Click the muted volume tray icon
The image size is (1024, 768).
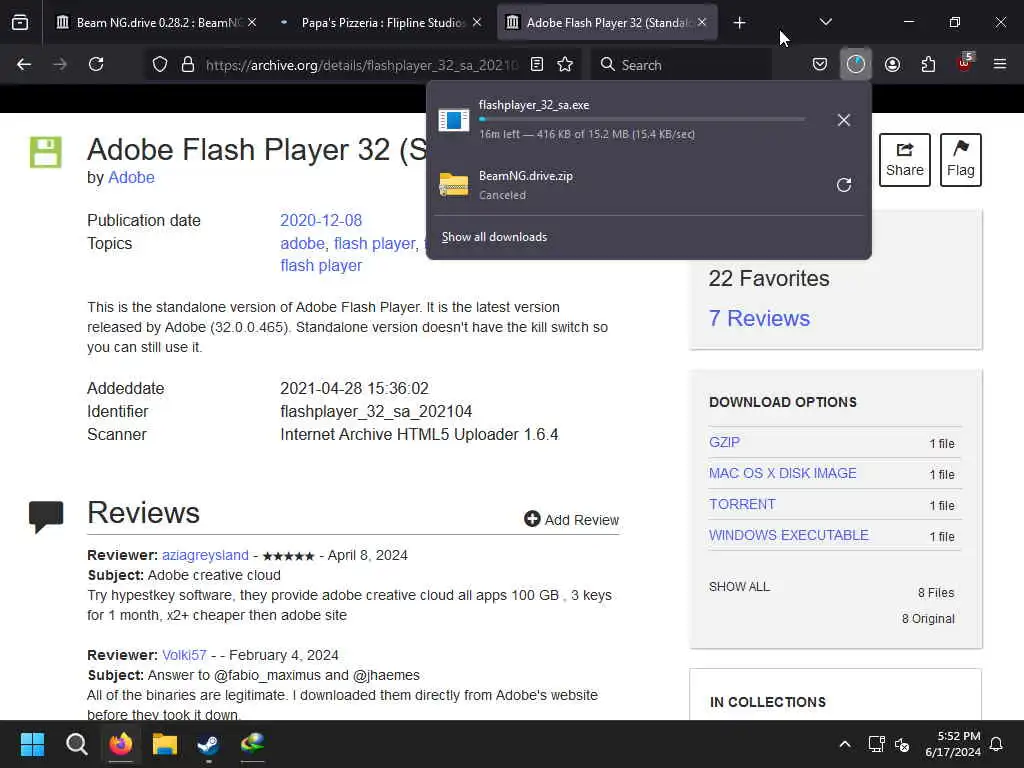pos(903,744)
